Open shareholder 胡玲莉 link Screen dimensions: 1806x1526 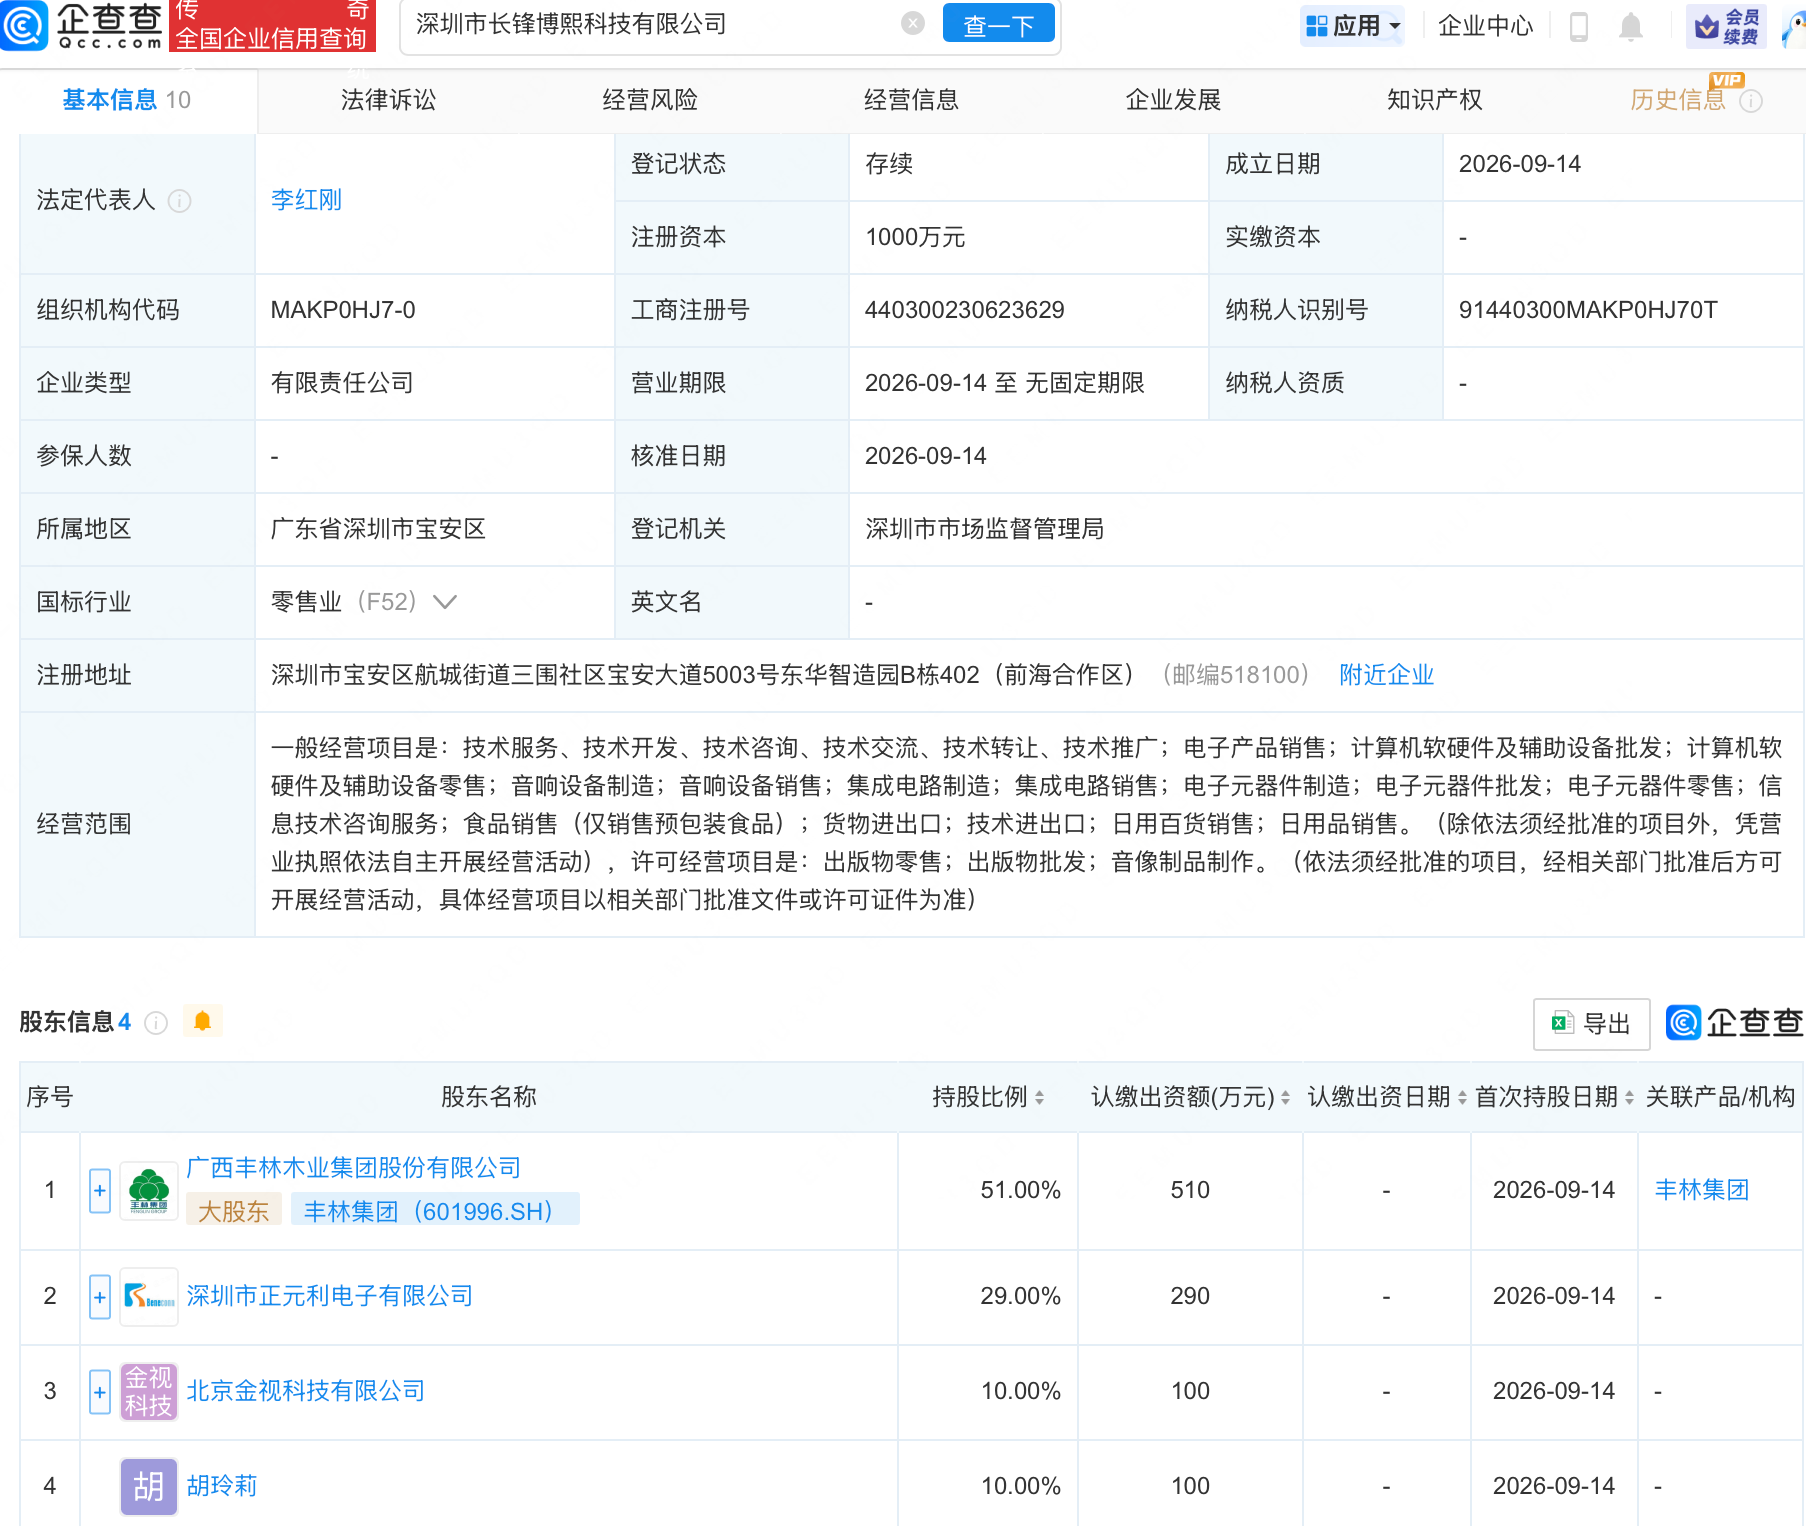pyautogui.click(x=222, y=1486)
